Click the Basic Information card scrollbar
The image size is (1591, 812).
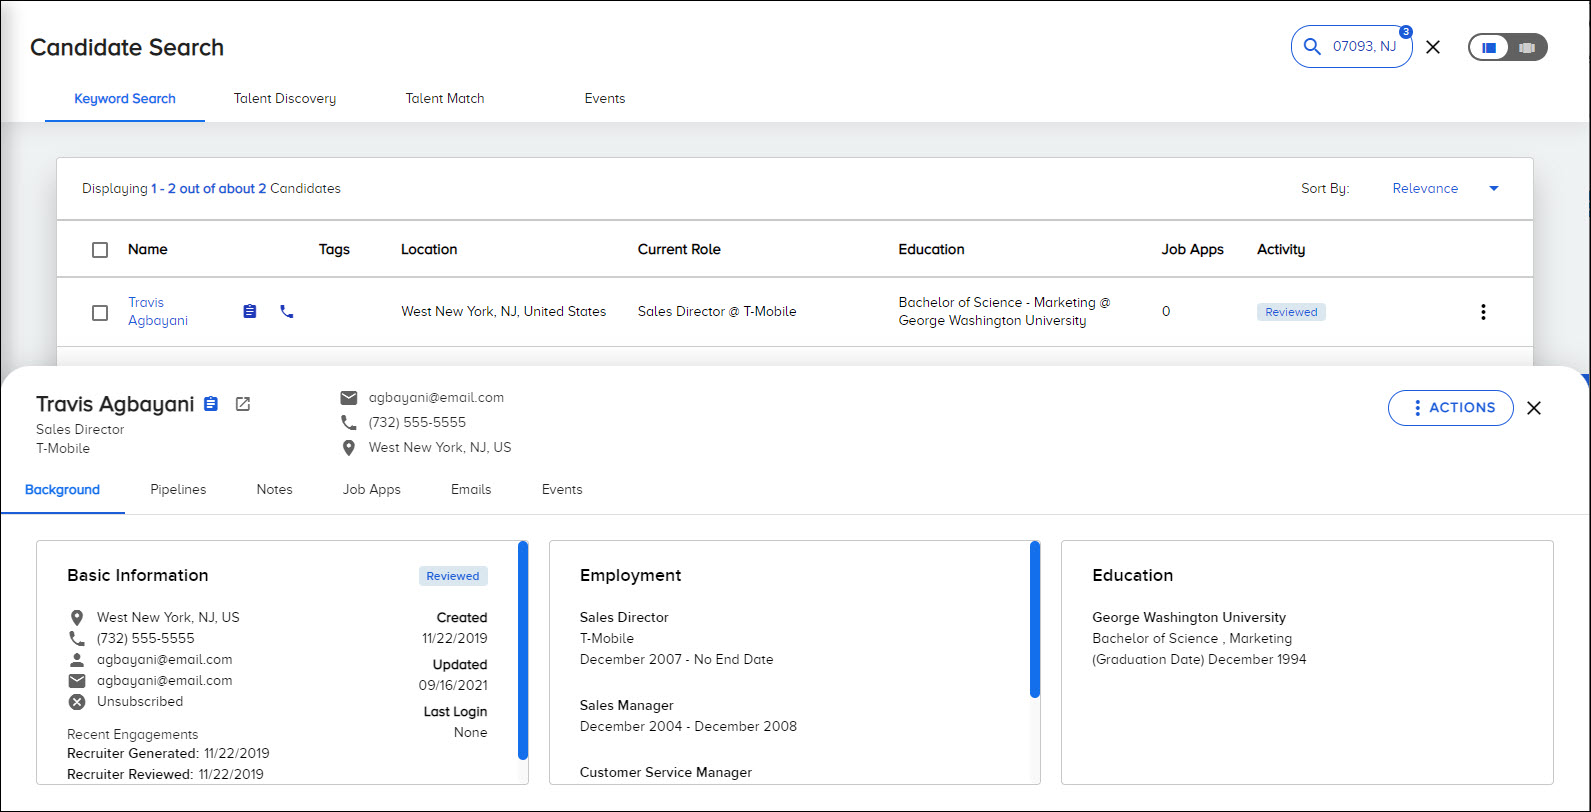523,650
